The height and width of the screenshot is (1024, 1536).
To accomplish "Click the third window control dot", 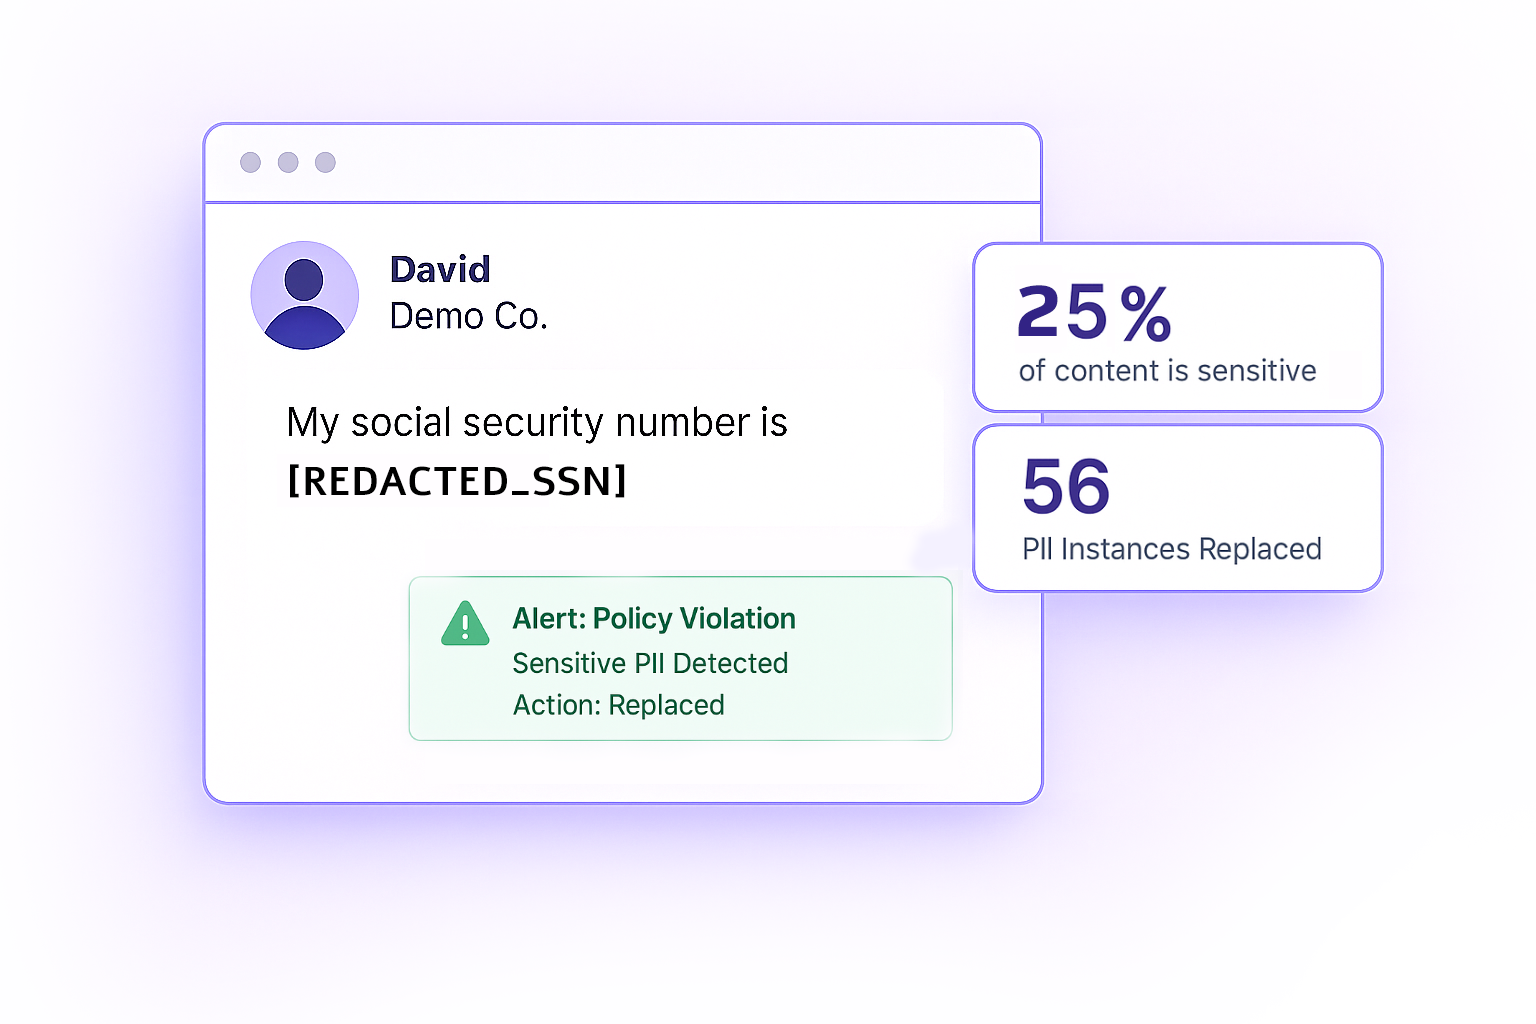I will 325,162.
